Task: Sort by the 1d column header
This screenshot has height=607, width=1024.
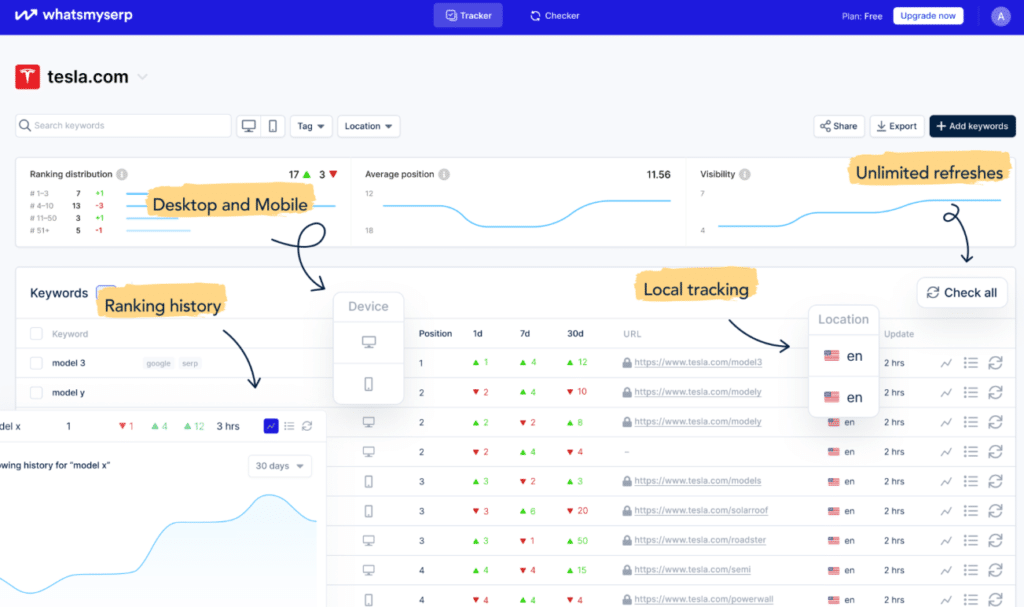Action: pyautogui.click(x=477, y=333)
